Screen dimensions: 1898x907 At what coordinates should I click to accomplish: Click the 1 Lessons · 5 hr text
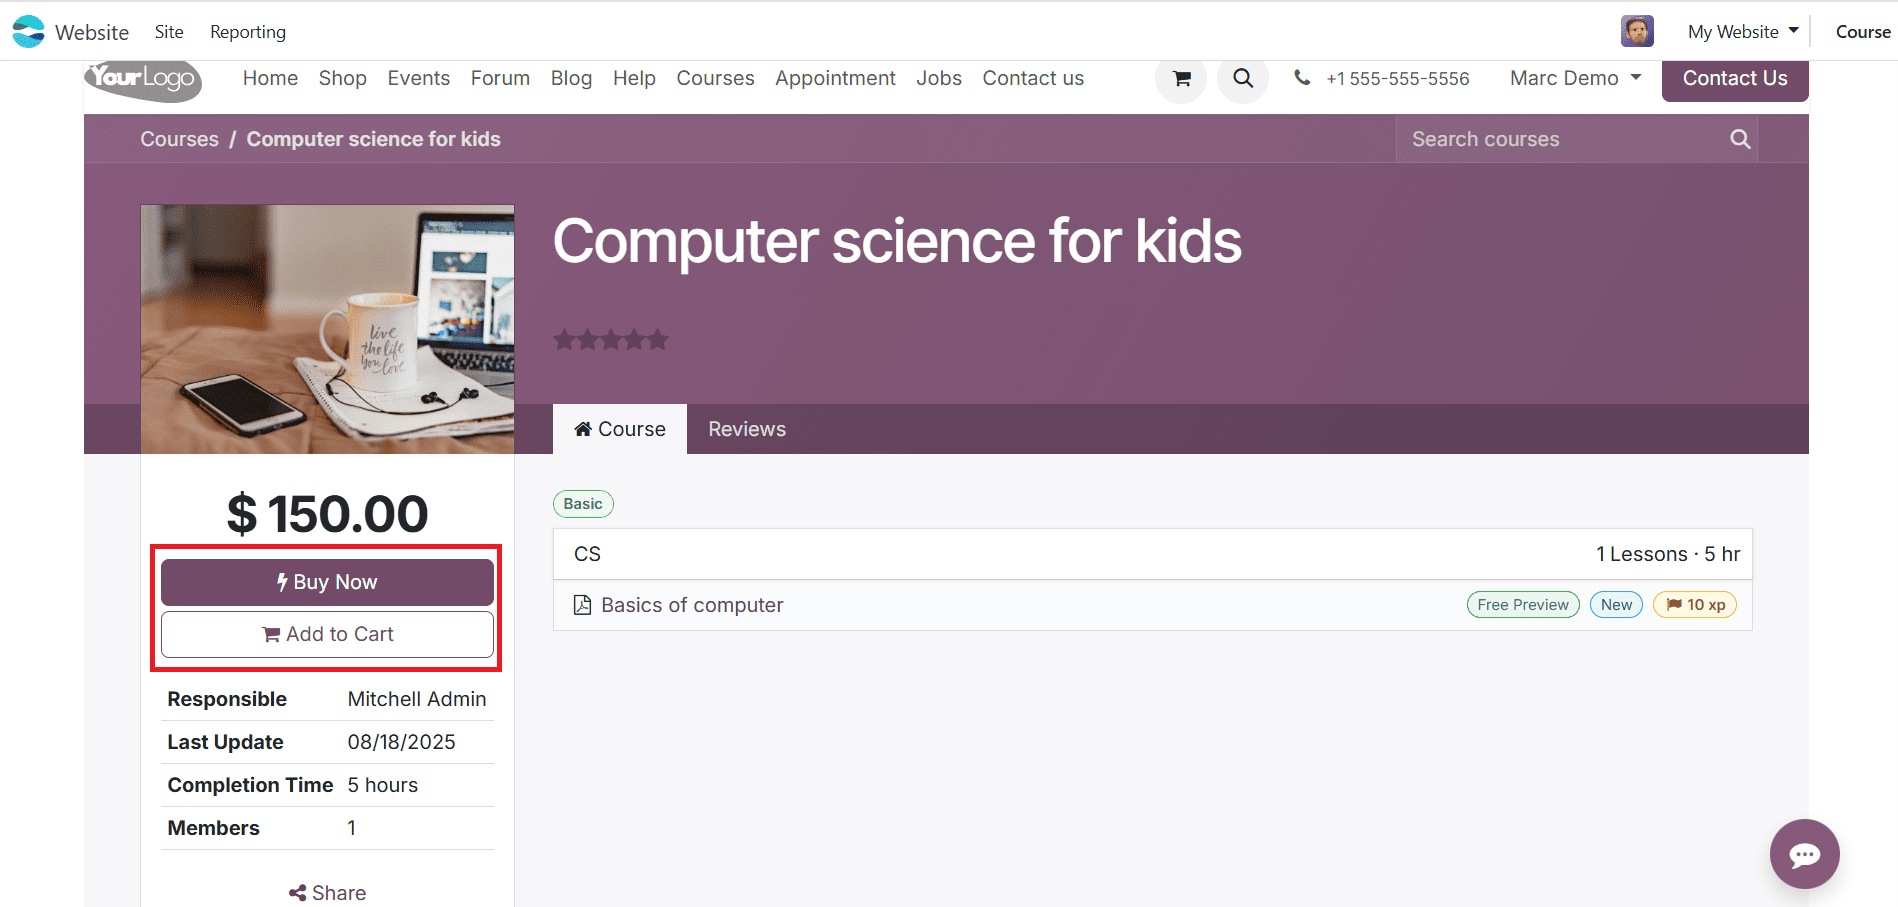pos(1667,554)
